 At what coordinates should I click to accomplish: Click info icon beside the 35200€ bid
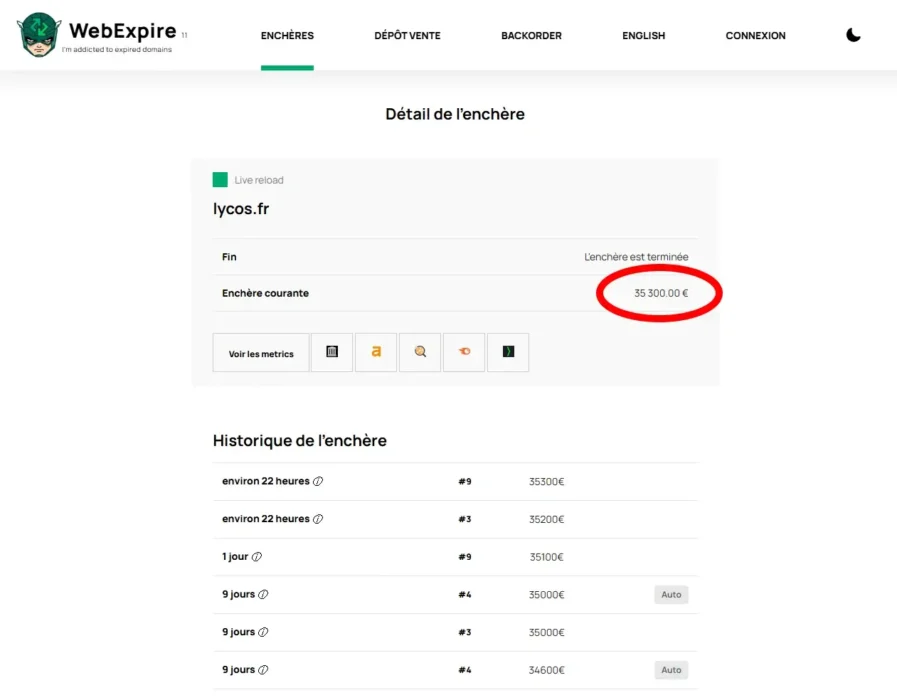point(318,519)
